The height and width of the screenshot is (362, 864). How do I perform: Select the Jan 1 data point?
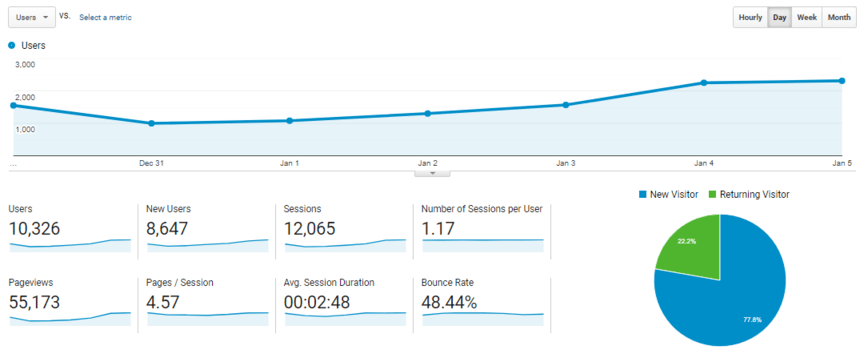click(289, 121)
